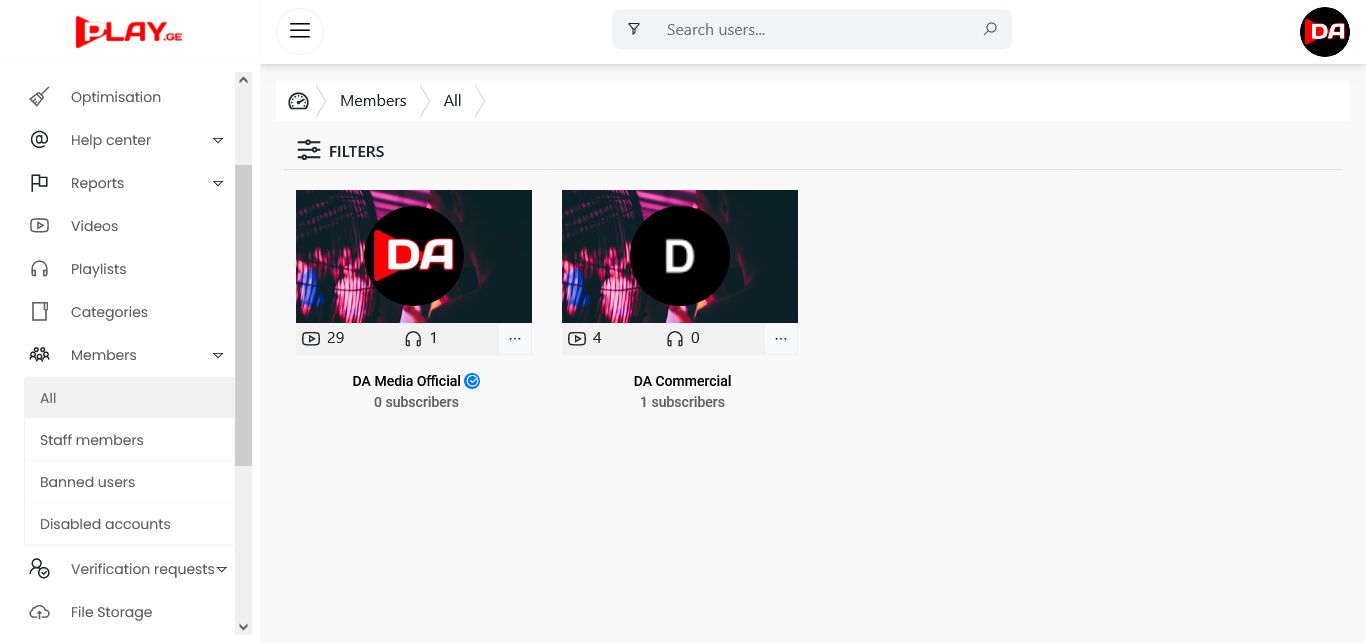Click playlist headphones icon on DA Commercial
Viewport: 1366px width, 643px height.
point(675,339)
